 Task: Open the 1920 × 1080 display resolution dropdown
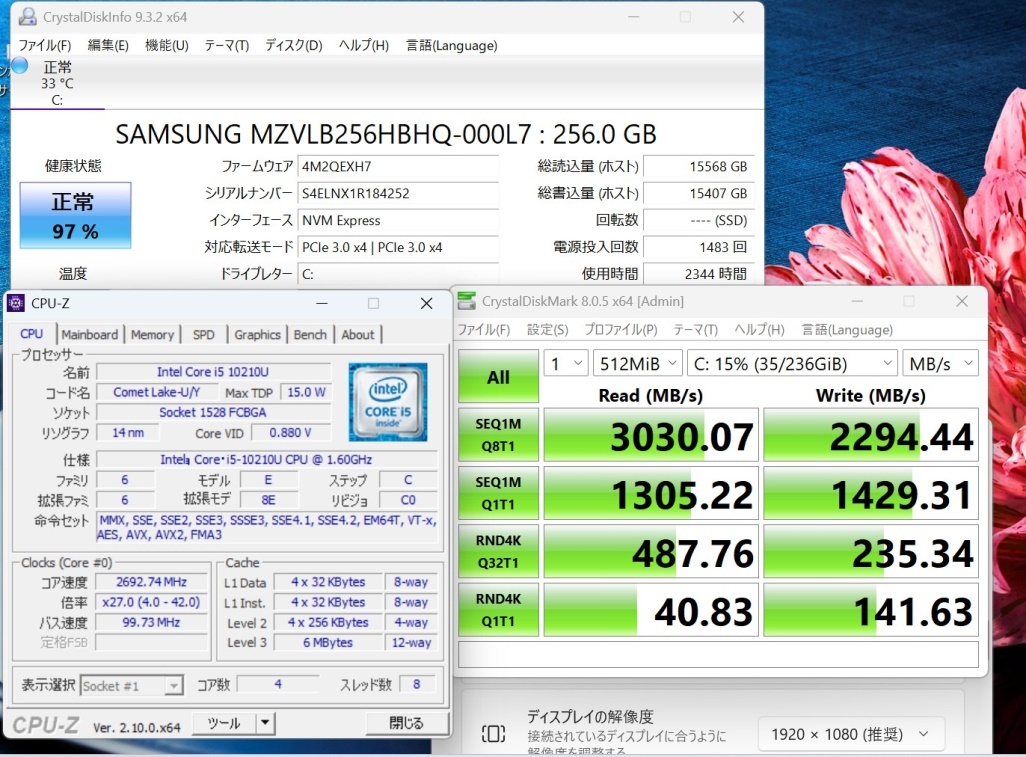[851, 734]
